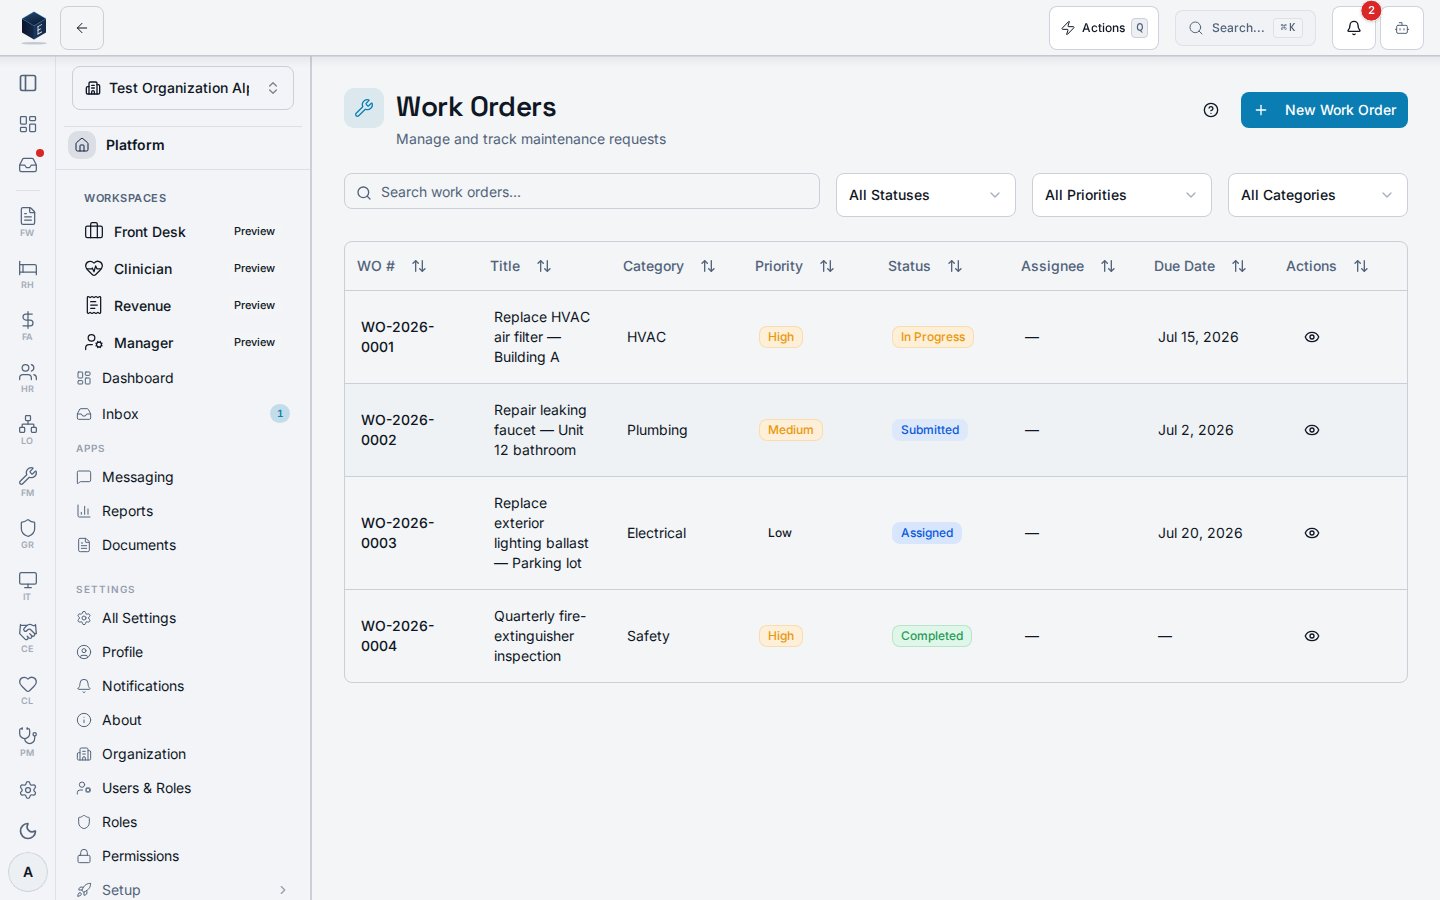Open Organization settings
Viewport: 1440px width, 900px height.
click(183, 754)
